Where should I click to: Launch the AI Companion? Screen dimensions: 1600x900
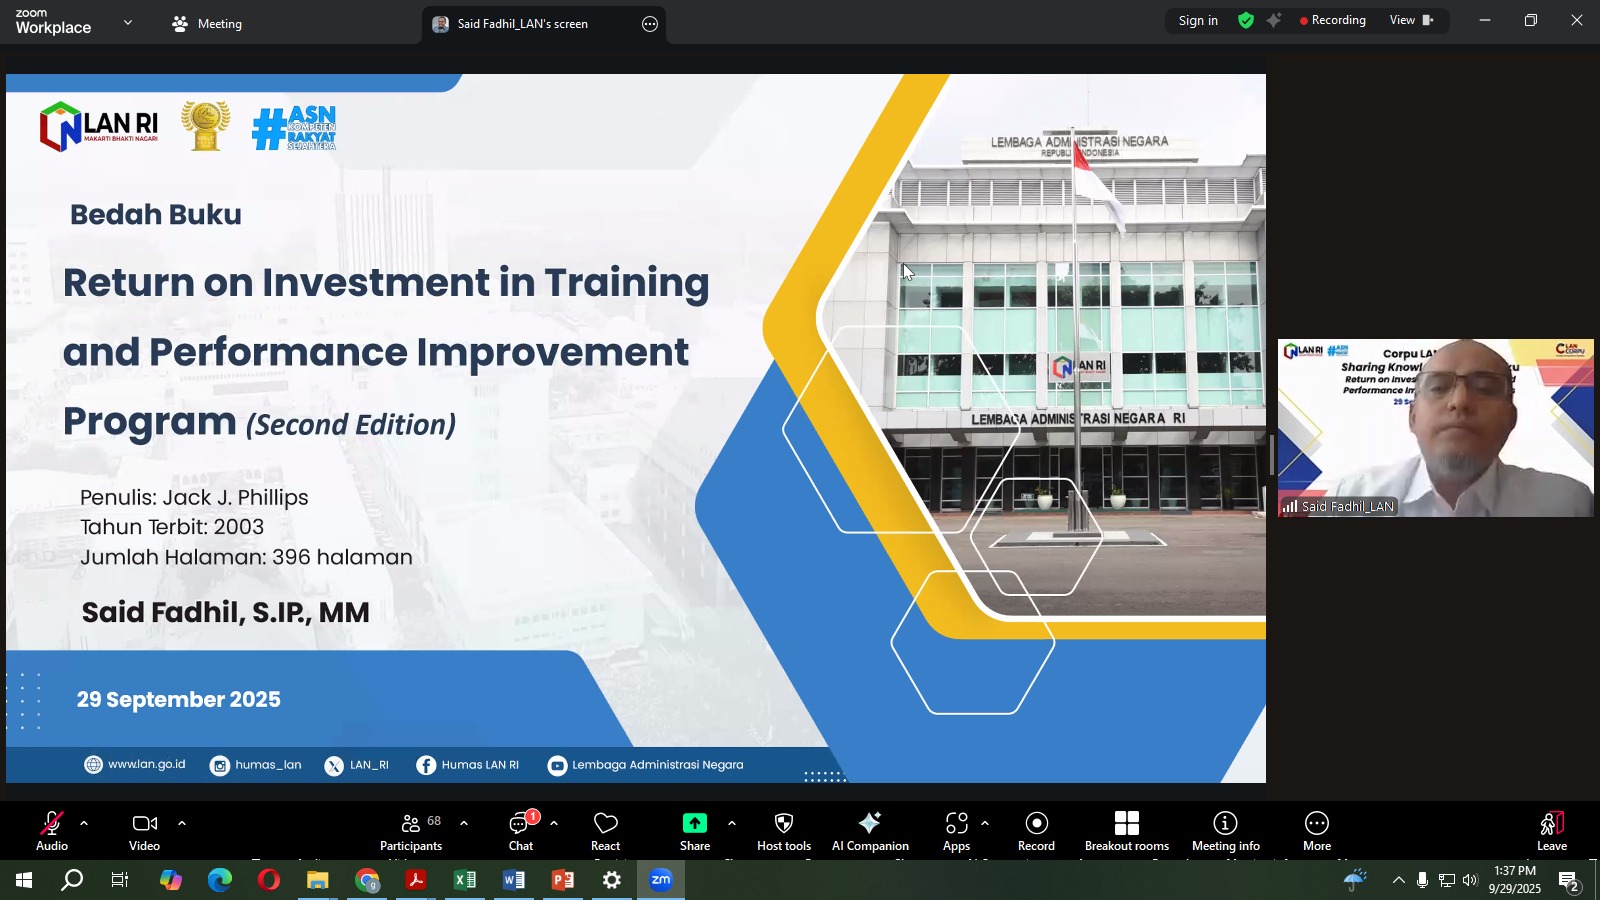pyautogui.click(x=870, y=830)
